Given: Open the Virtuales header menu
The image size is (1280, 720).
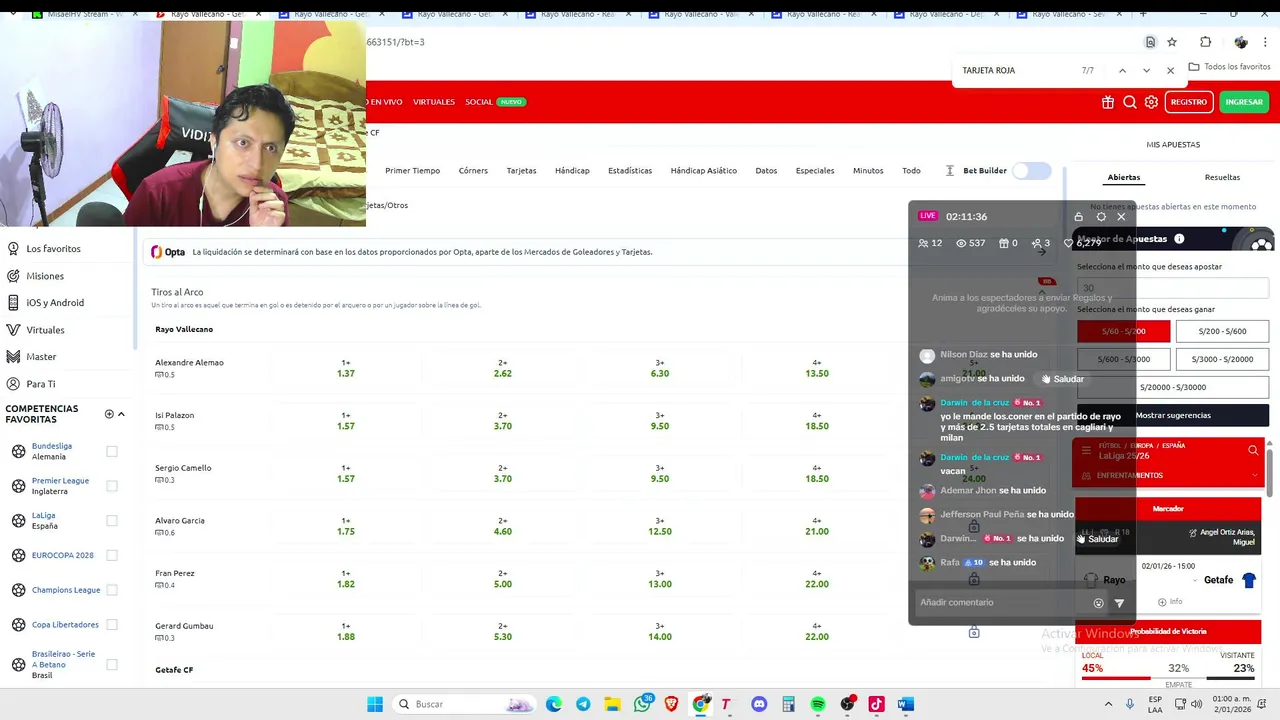Looking at the screenshot, I should tap(433, 102).
